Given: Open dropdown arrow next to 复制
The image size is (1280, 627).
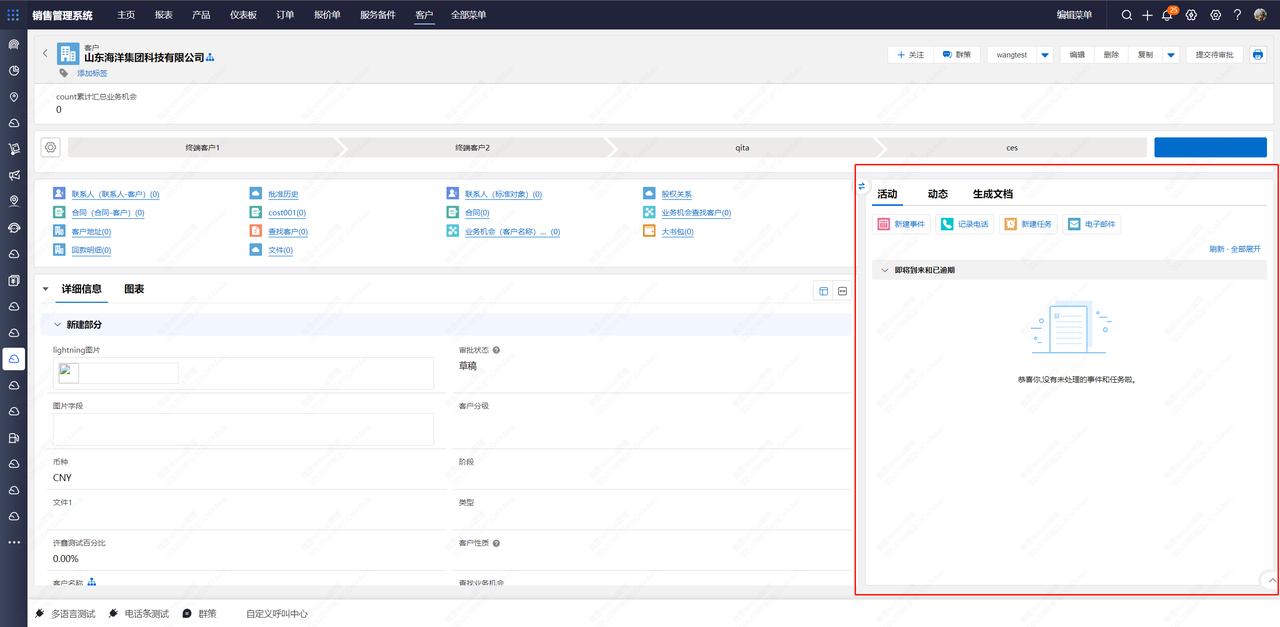Looking at the screenshot, I should [1171, 55].
